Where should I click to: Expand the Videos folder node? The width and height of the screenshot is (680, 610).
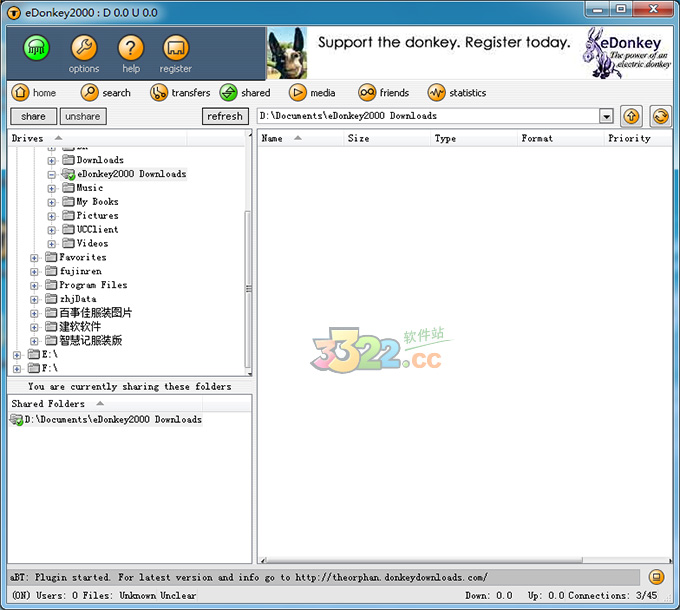point(52,244)
